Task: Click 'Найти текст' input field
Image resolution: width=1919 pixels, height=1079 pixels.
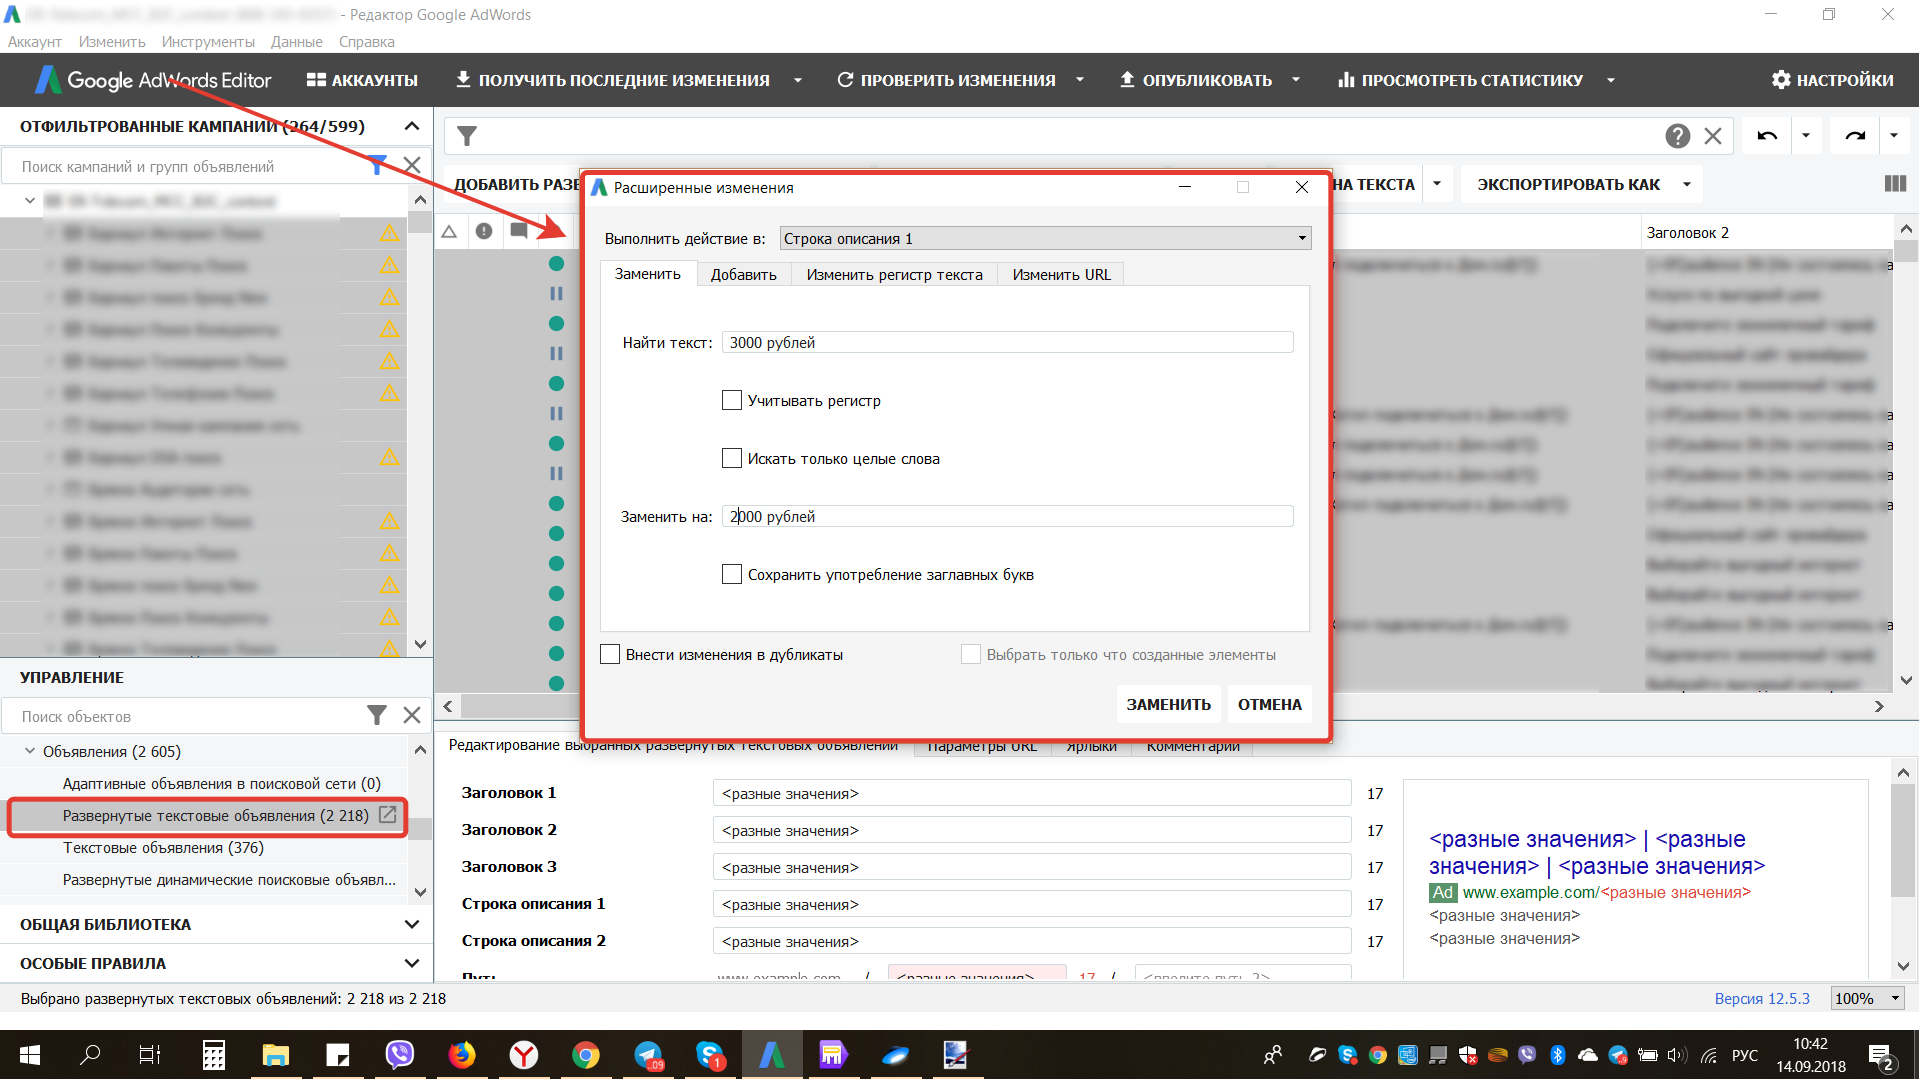Action: click(x=1007, y=342)
